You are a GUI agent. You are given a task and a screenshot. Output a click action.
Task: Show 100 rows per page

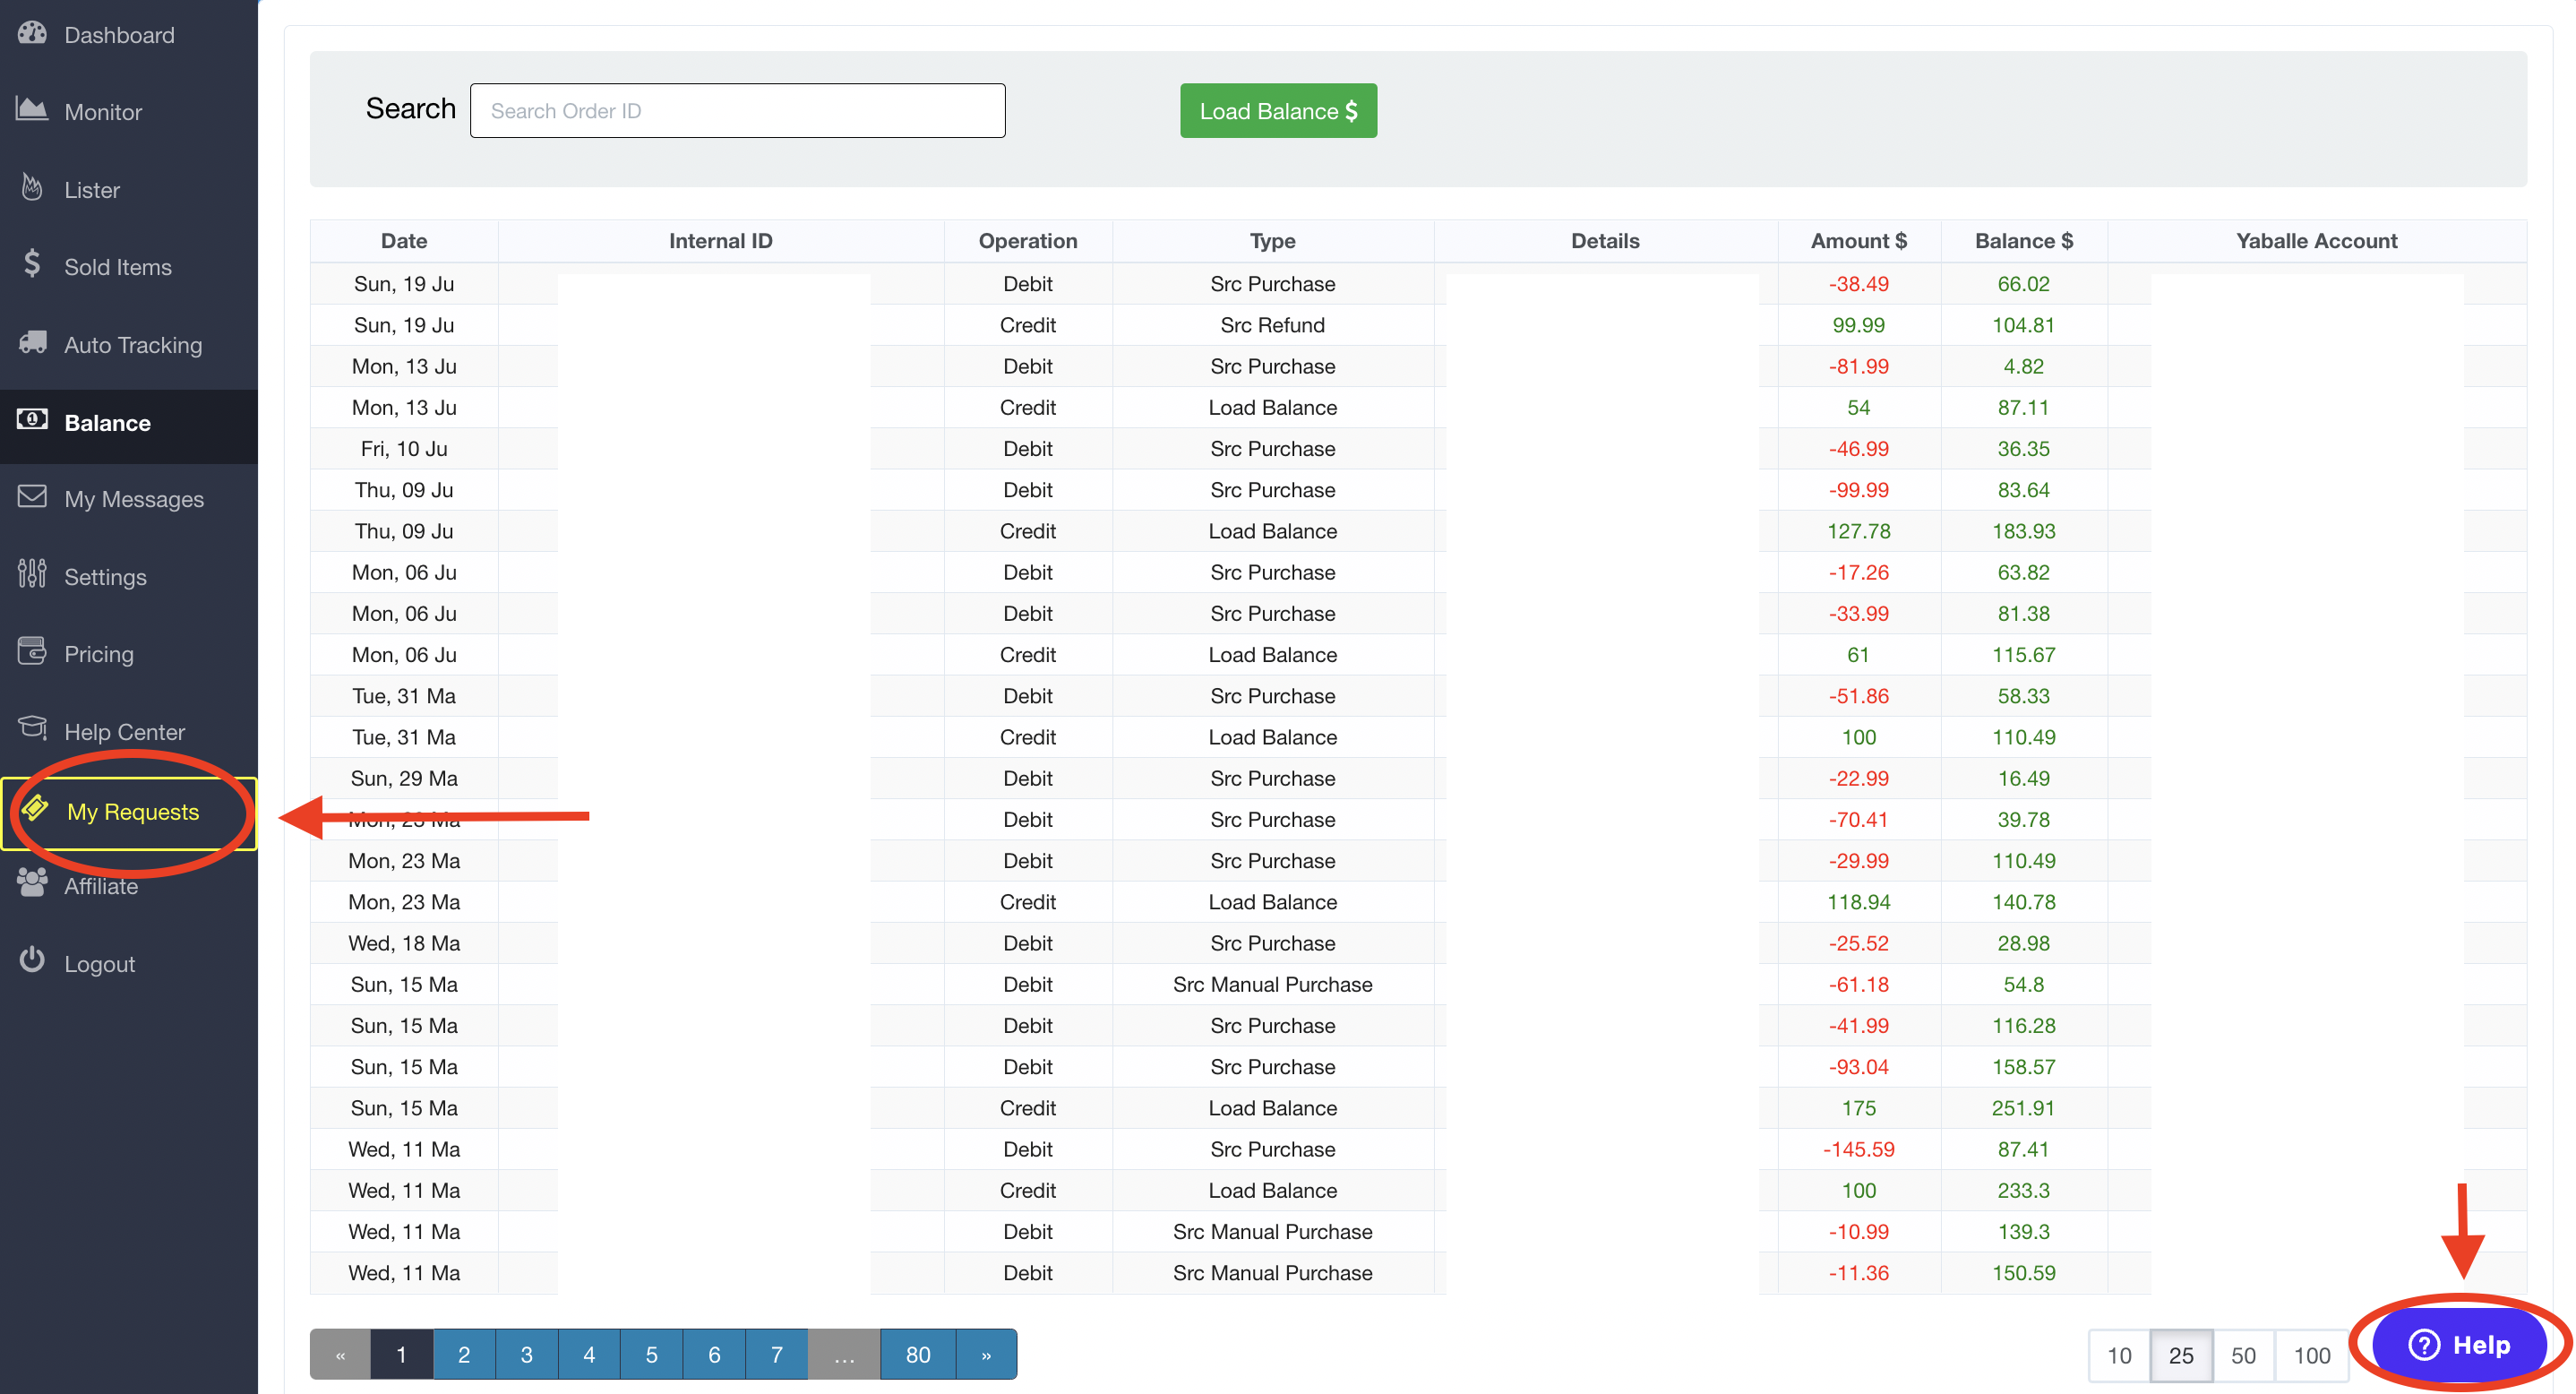(x=2311, y=1355)
